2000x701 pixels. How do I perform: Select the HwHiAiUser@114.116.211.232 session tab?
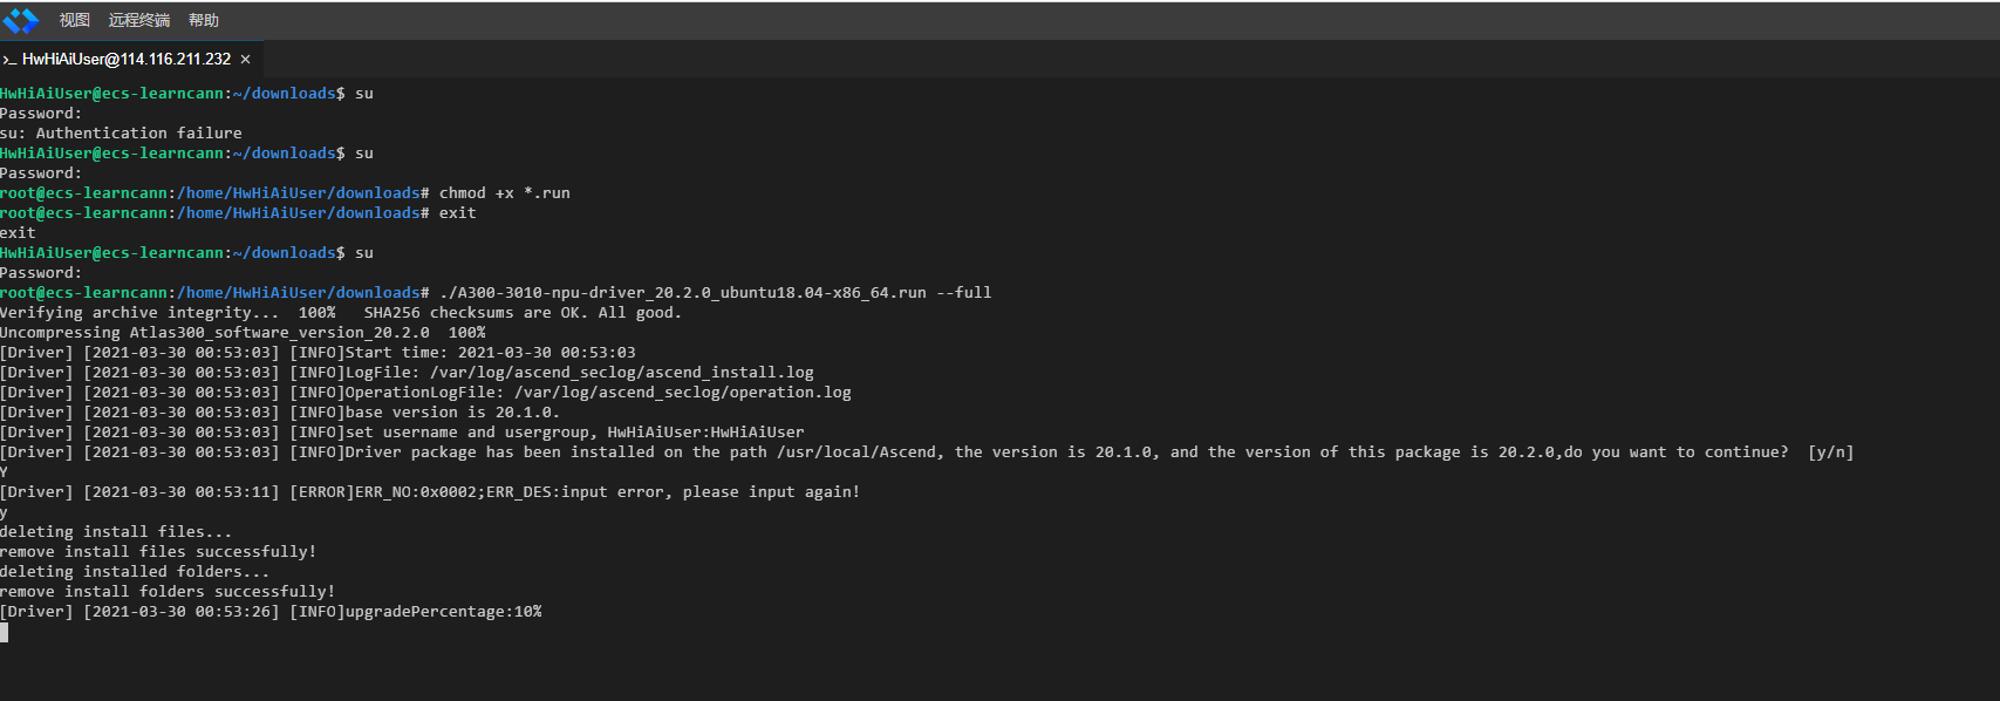tap(126, 59)
